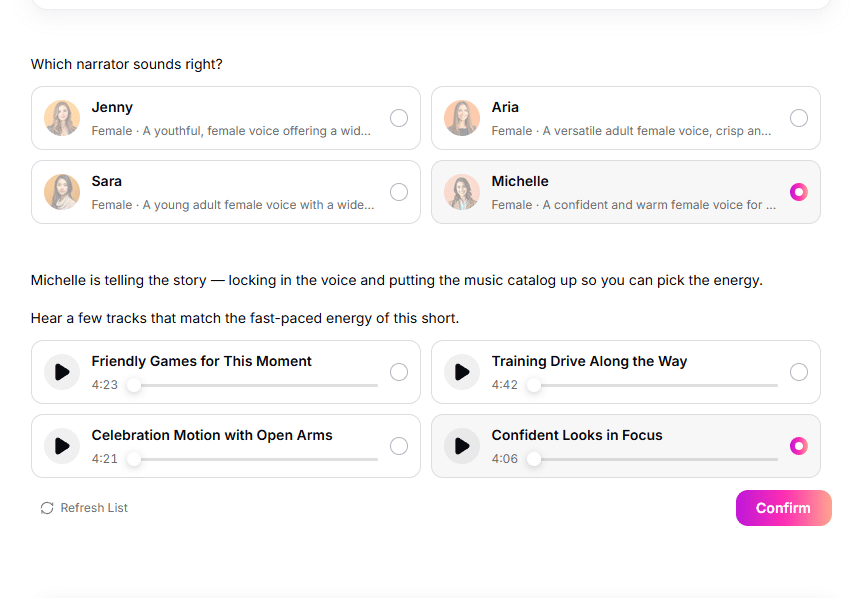Click Aria's avatar photo

pos(462,118)
